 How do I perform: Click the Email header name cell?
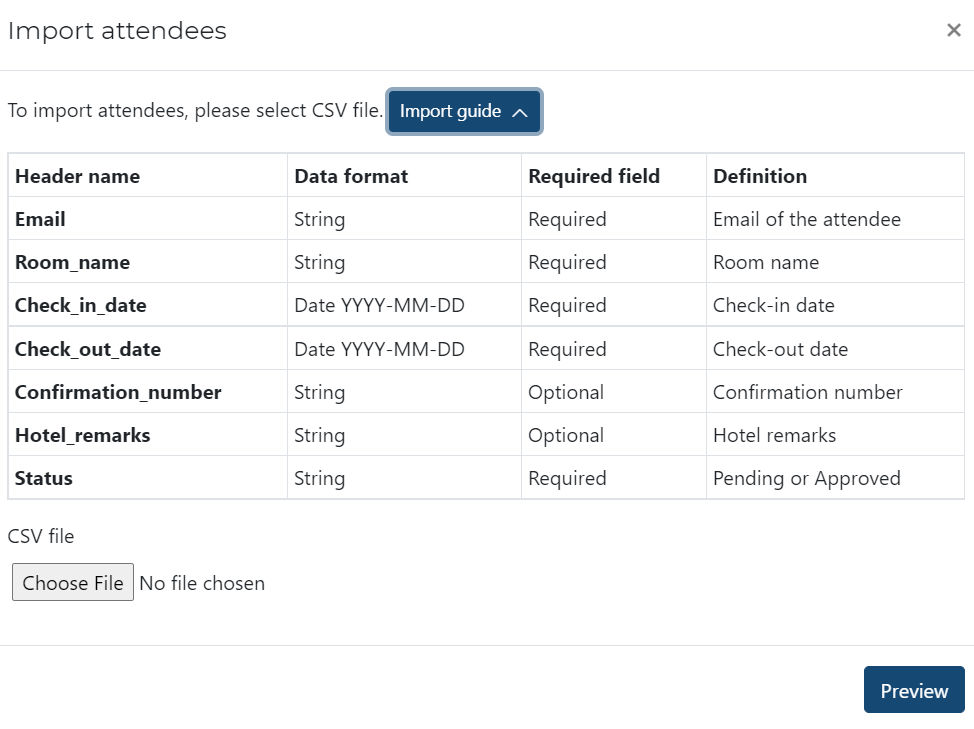click(40, 219)
